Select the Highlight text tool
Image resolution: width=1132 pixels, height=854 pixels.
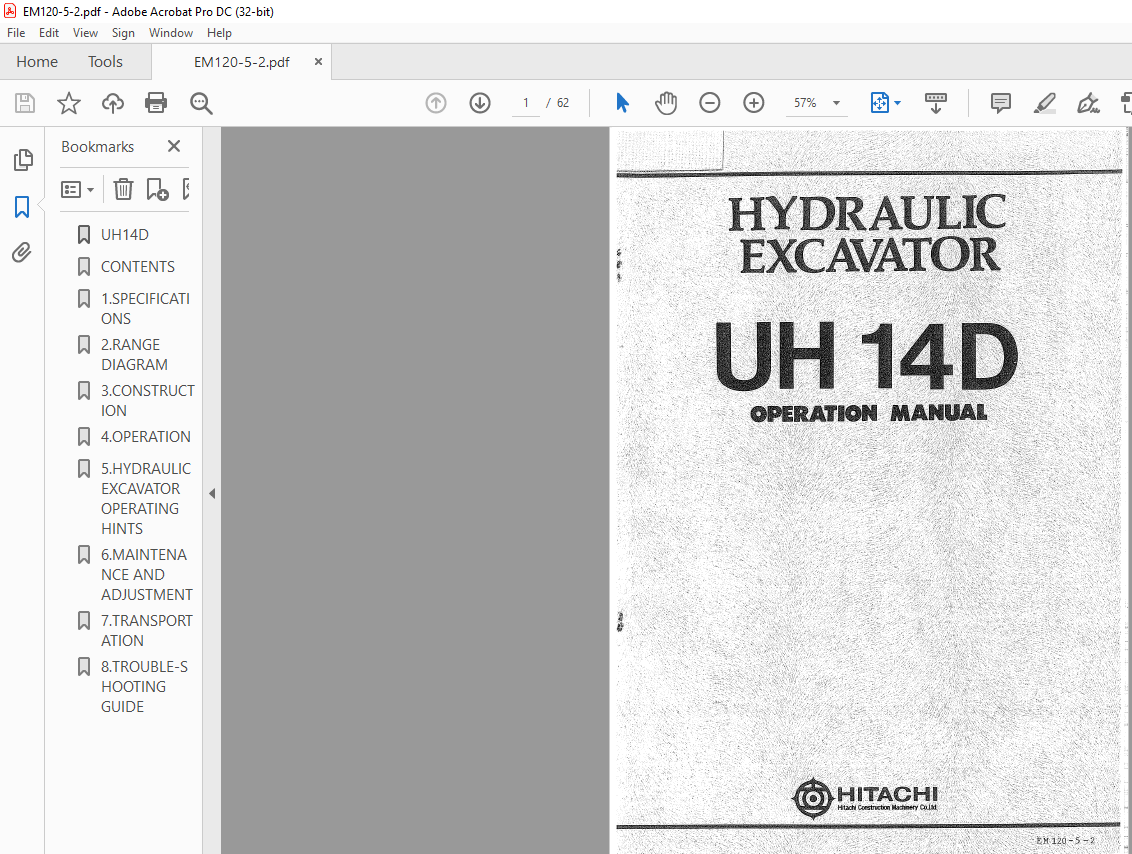(1045, 103)
